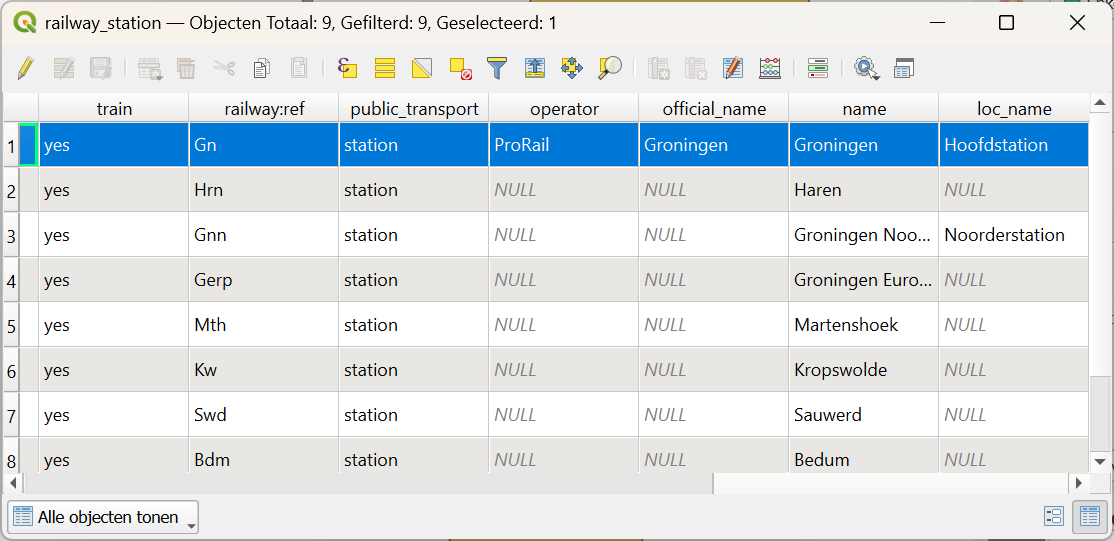Zoom map to selected rows magnifier icon
Image resolution: width=1114 pixels, height=541 pixels.
(610, 68)
